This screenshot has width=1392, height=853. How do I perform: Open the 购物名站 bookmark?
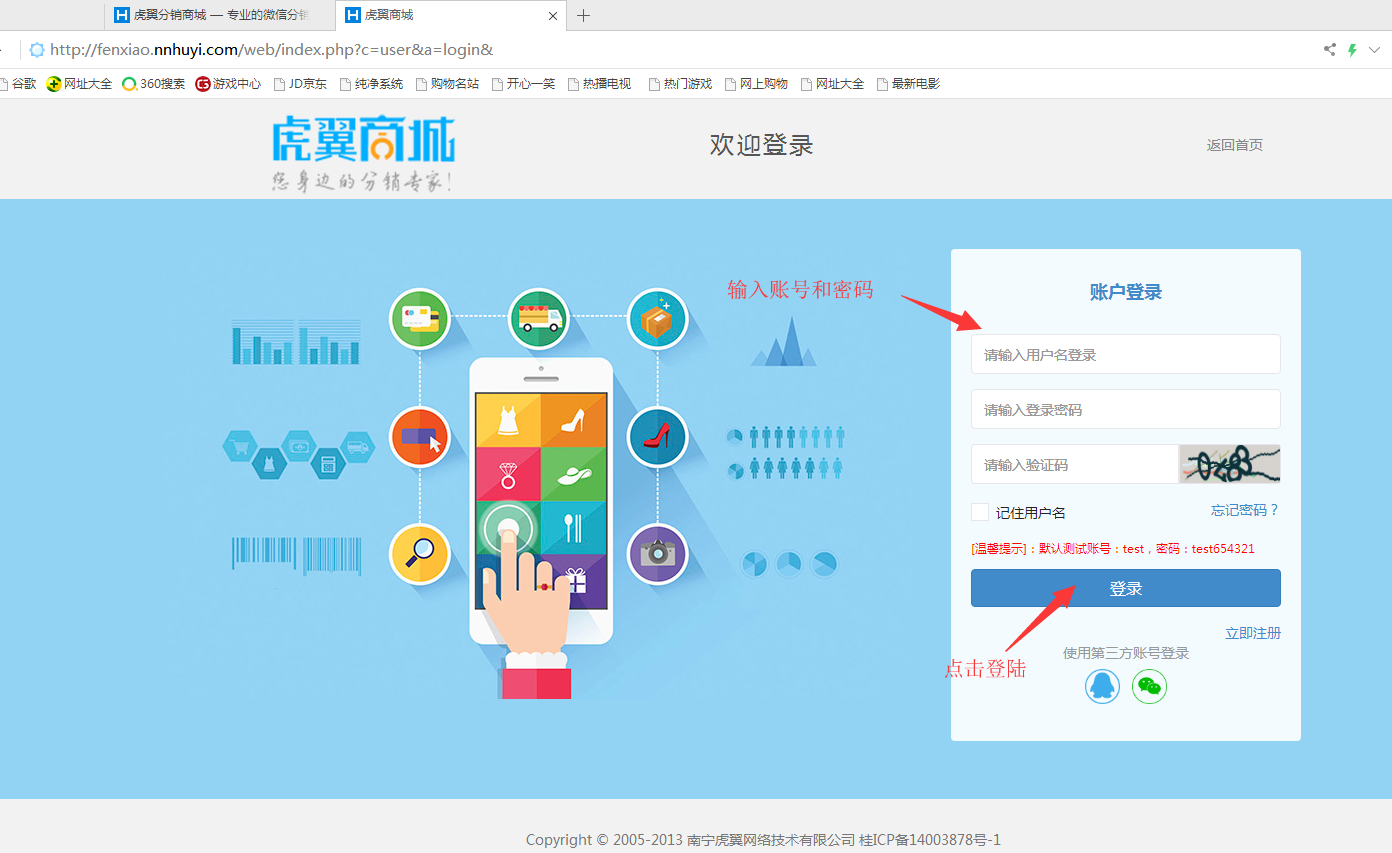click(448, 84)
